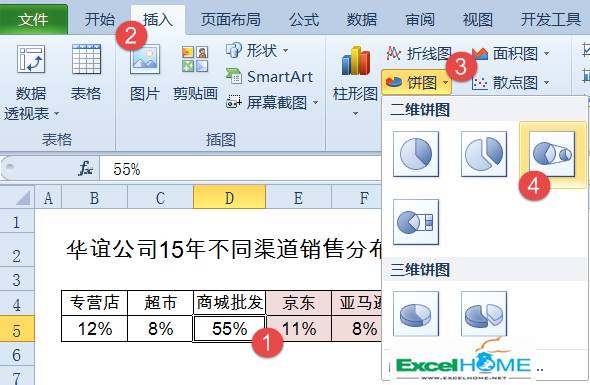590x385 pixels.
Task: Select column B header
Action: tap(94, 198)
